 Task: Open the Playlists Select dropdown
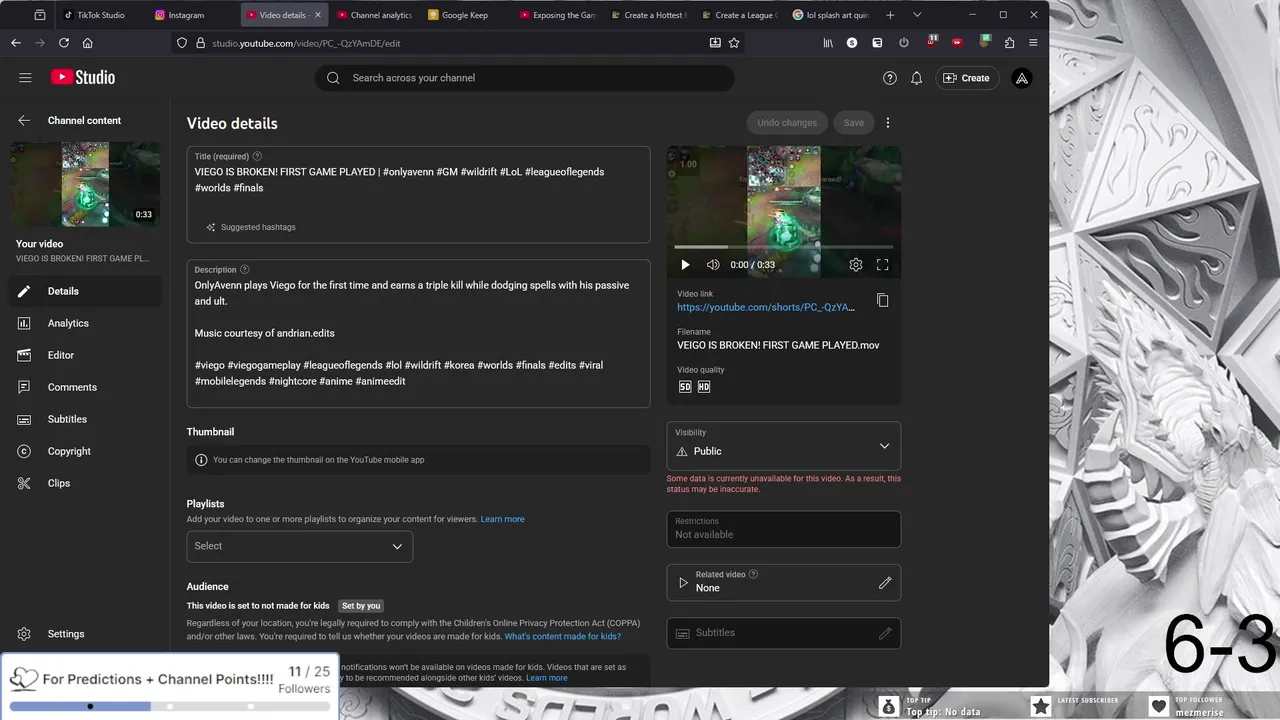pos(300,546)
